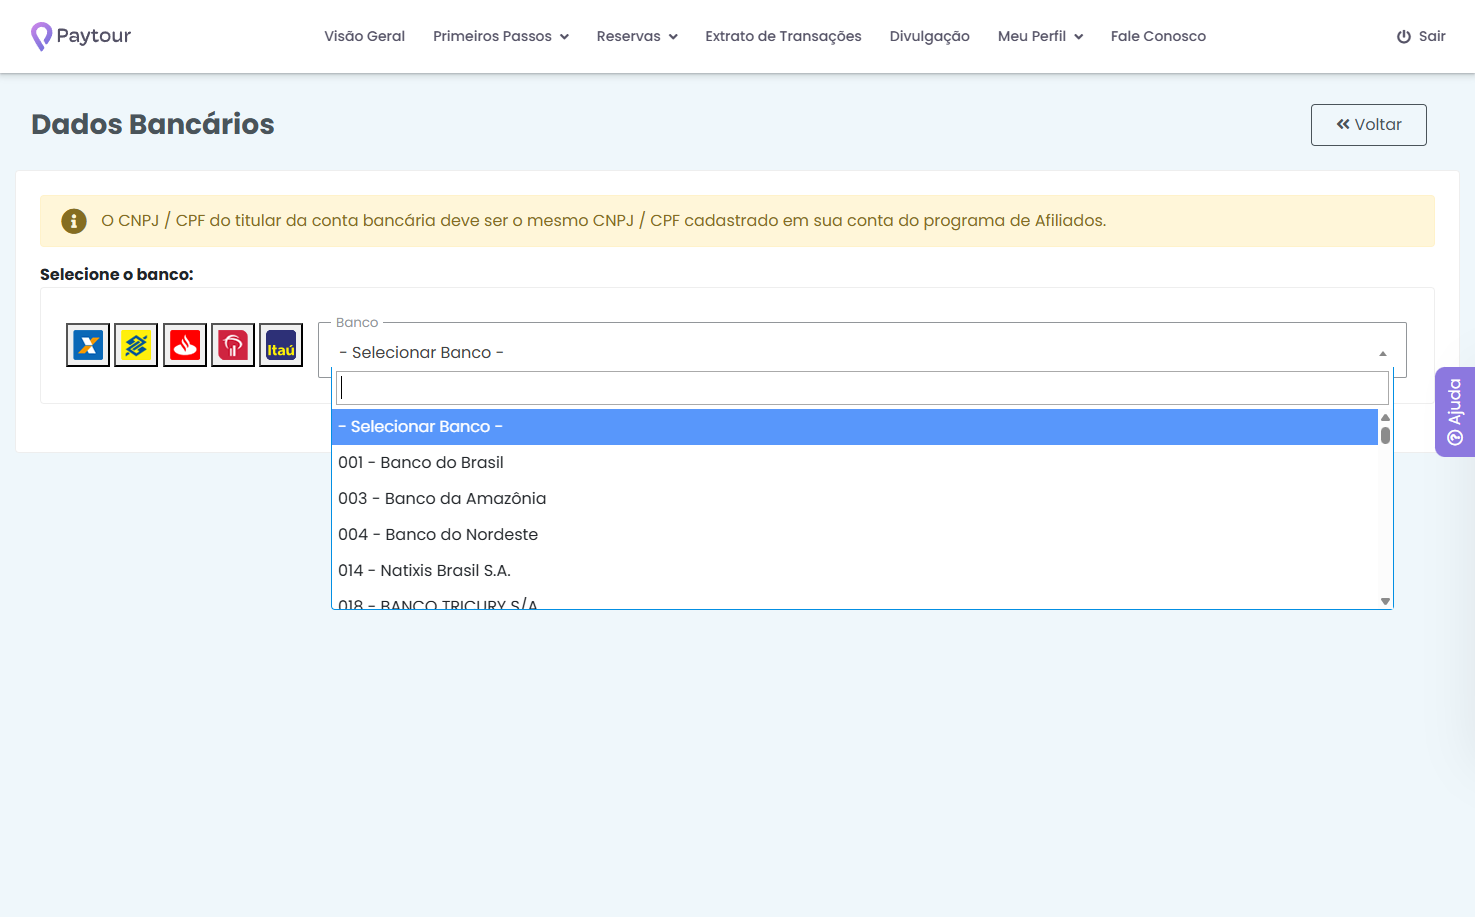Choose the '- Selecionar Banco -' highlighted option

pos(855,427)
